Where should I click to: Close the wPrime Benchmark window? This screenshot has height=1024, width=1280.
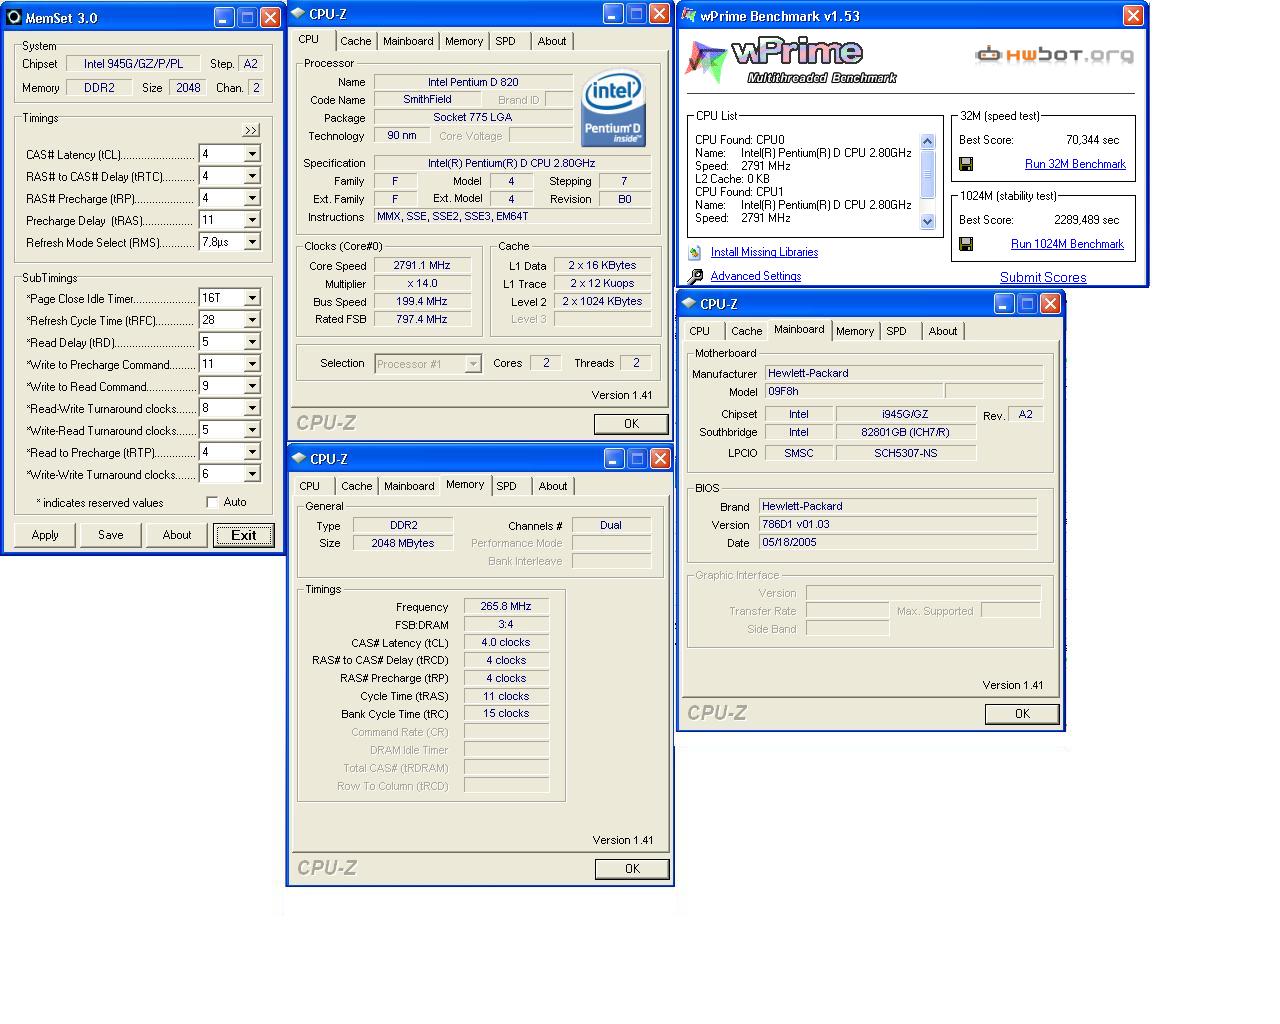(1133, 15)
